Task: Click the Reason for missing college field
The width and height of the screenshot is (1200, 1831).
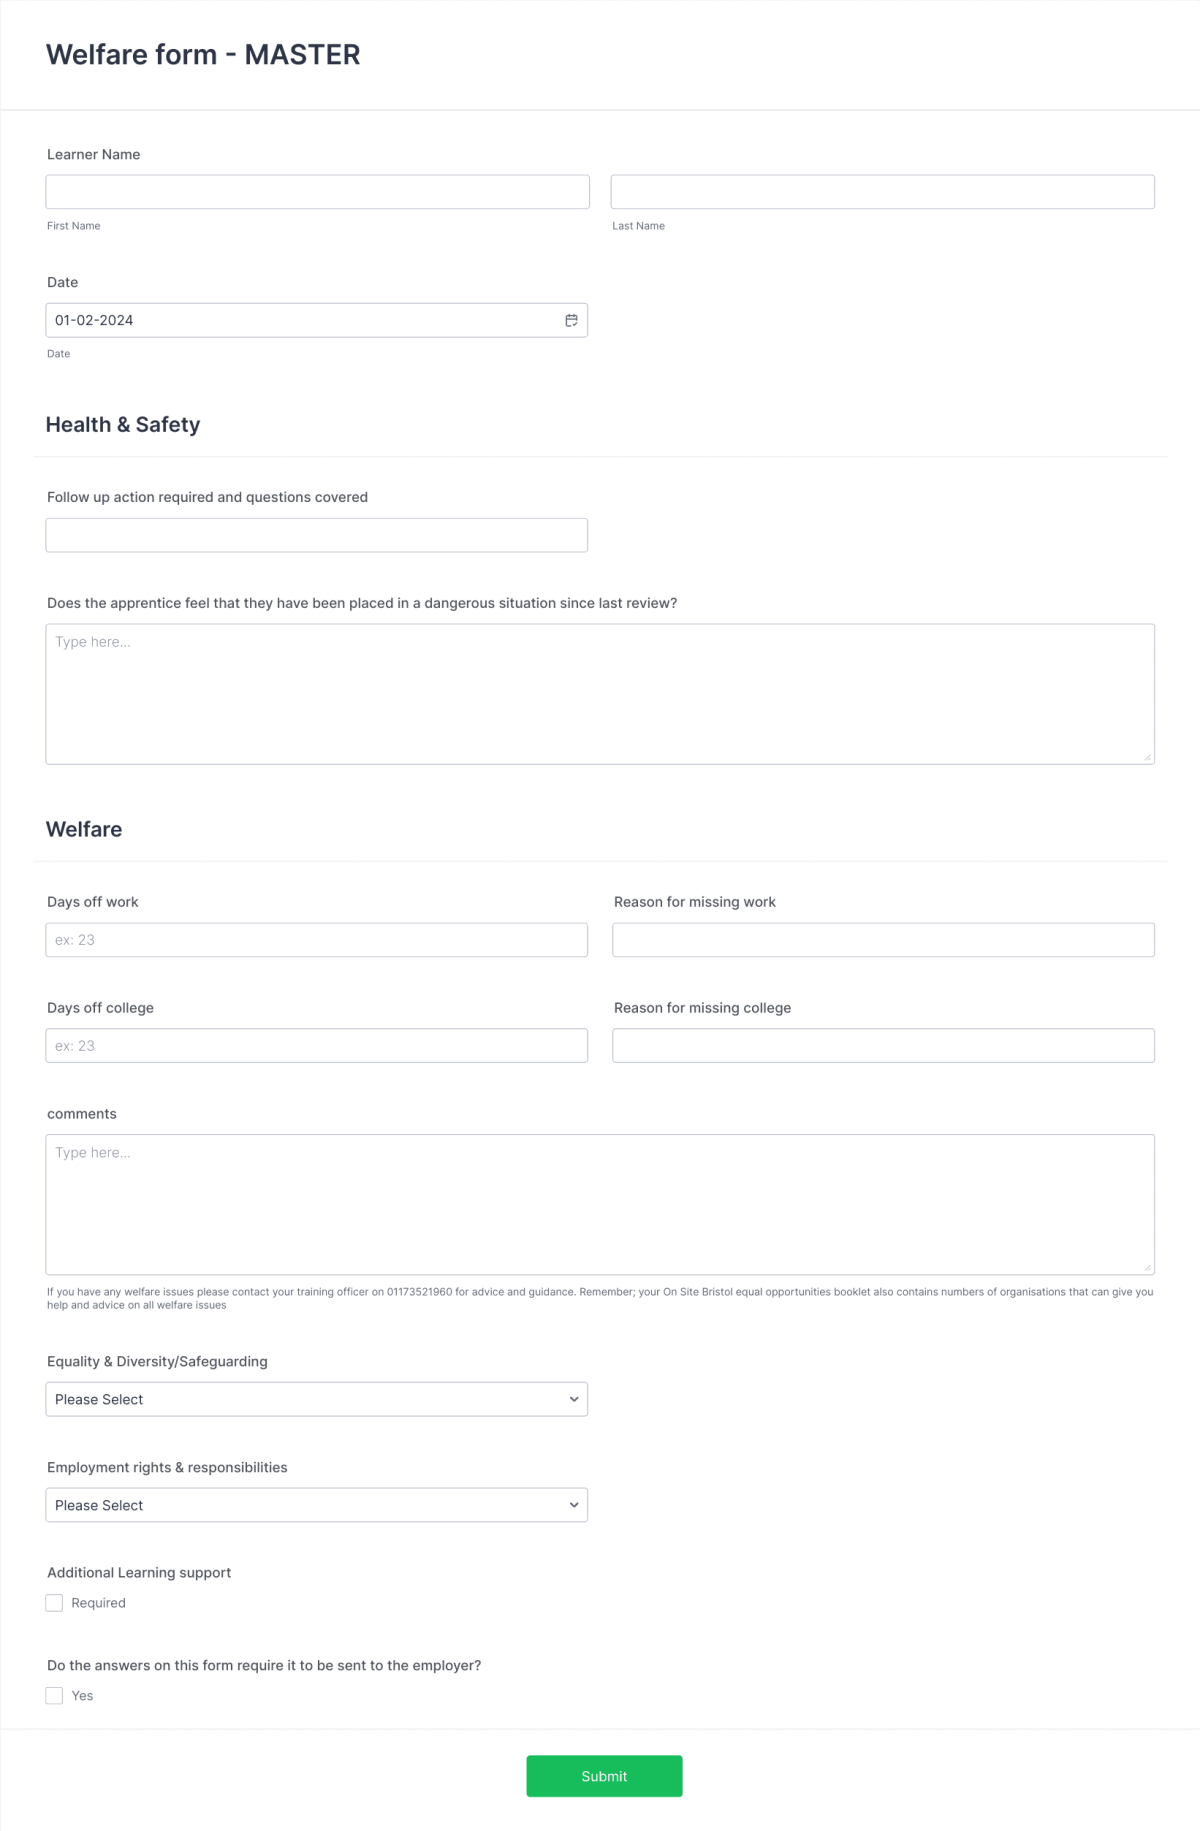Action: [883, 1044]
